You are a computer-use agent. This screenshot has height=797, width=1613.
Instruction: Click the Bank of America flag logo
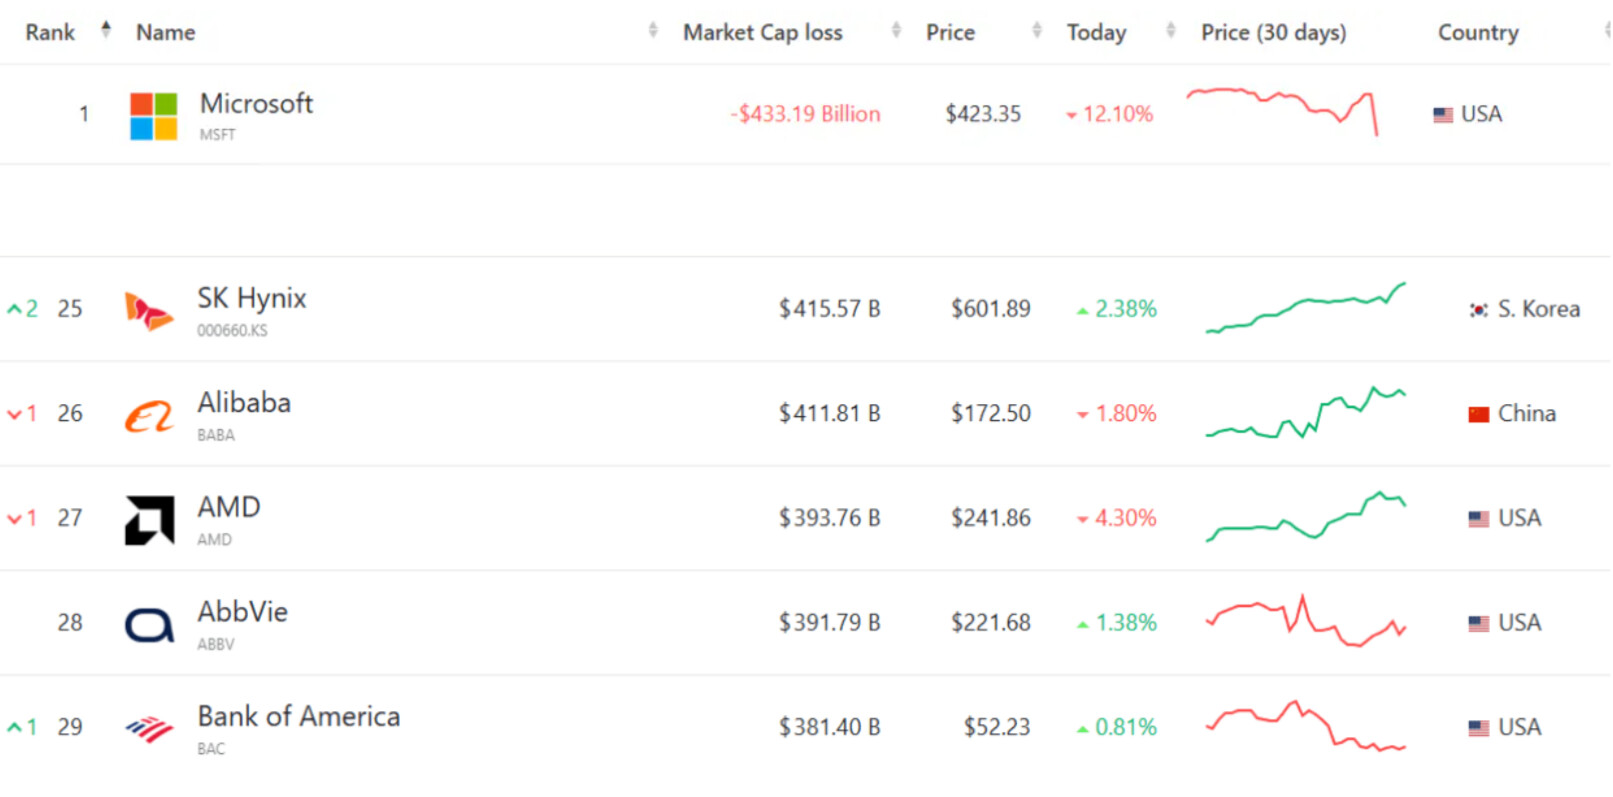pyautogui.click(x=149, y=729)
